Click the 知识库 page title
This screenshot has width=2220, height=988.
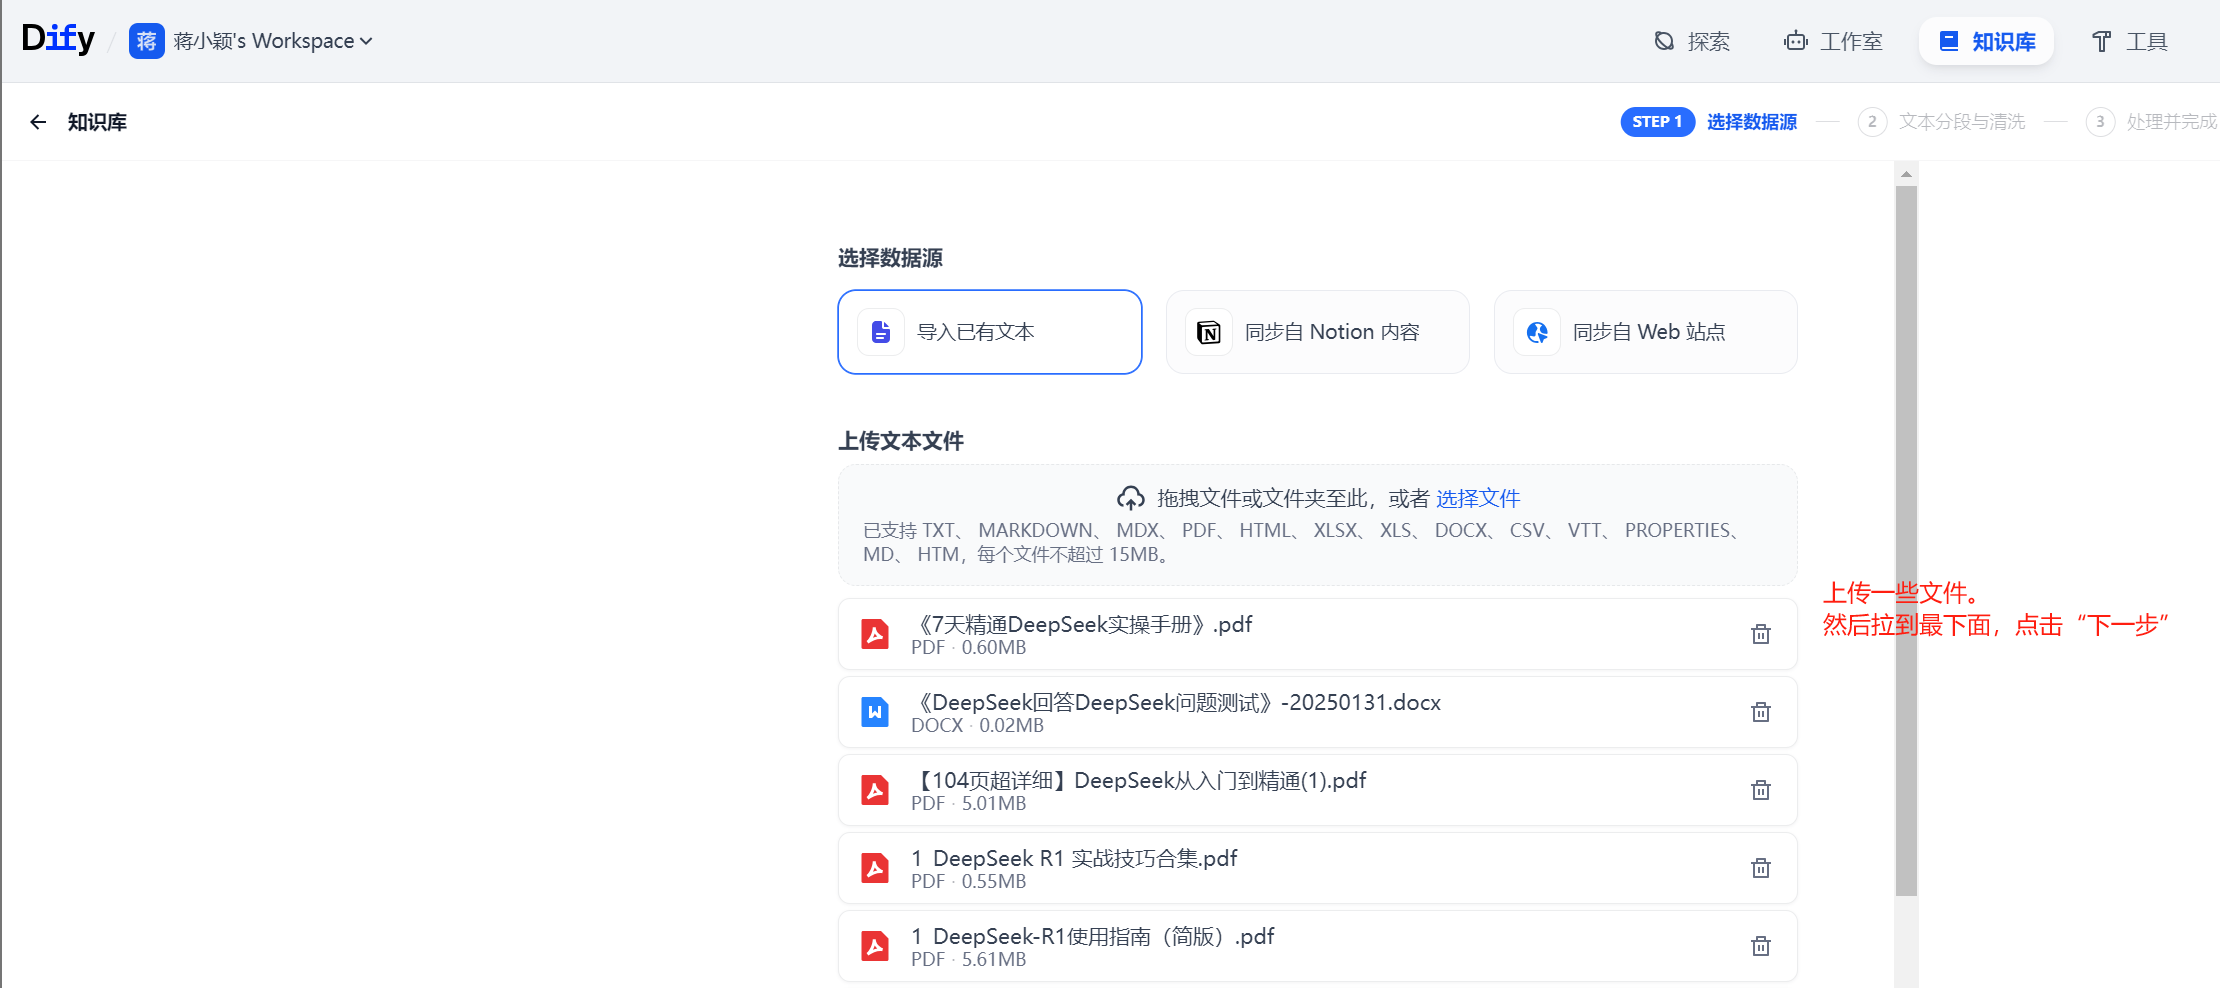(97, 122)
